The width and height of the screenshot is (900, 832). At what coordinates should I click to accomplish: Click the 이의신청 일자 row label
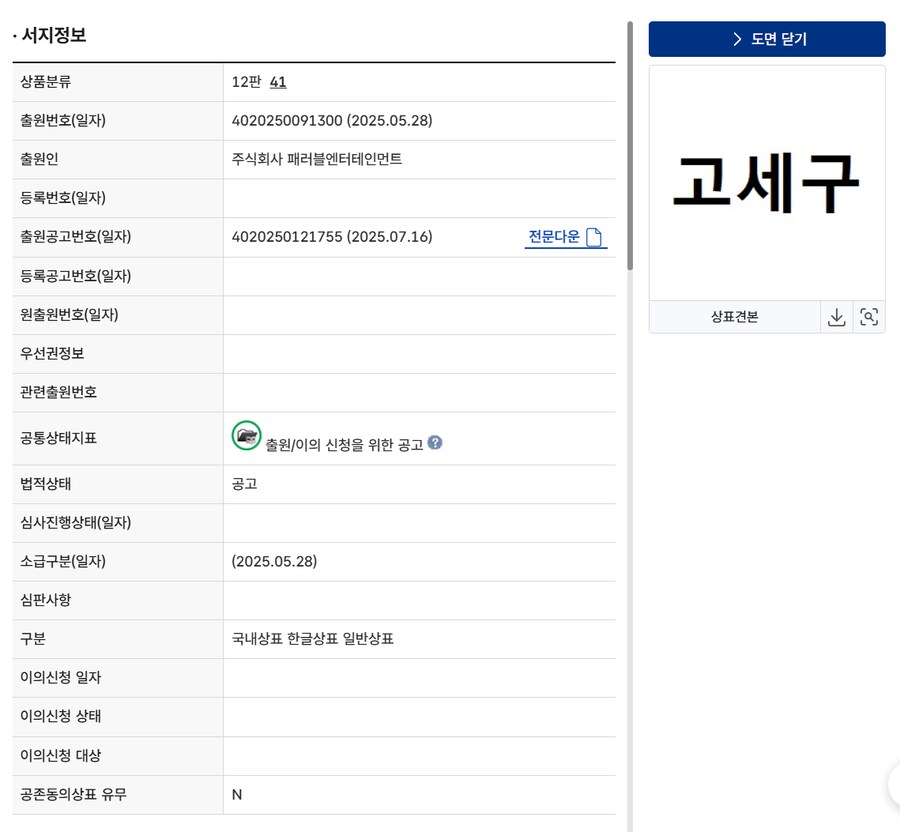61,678
